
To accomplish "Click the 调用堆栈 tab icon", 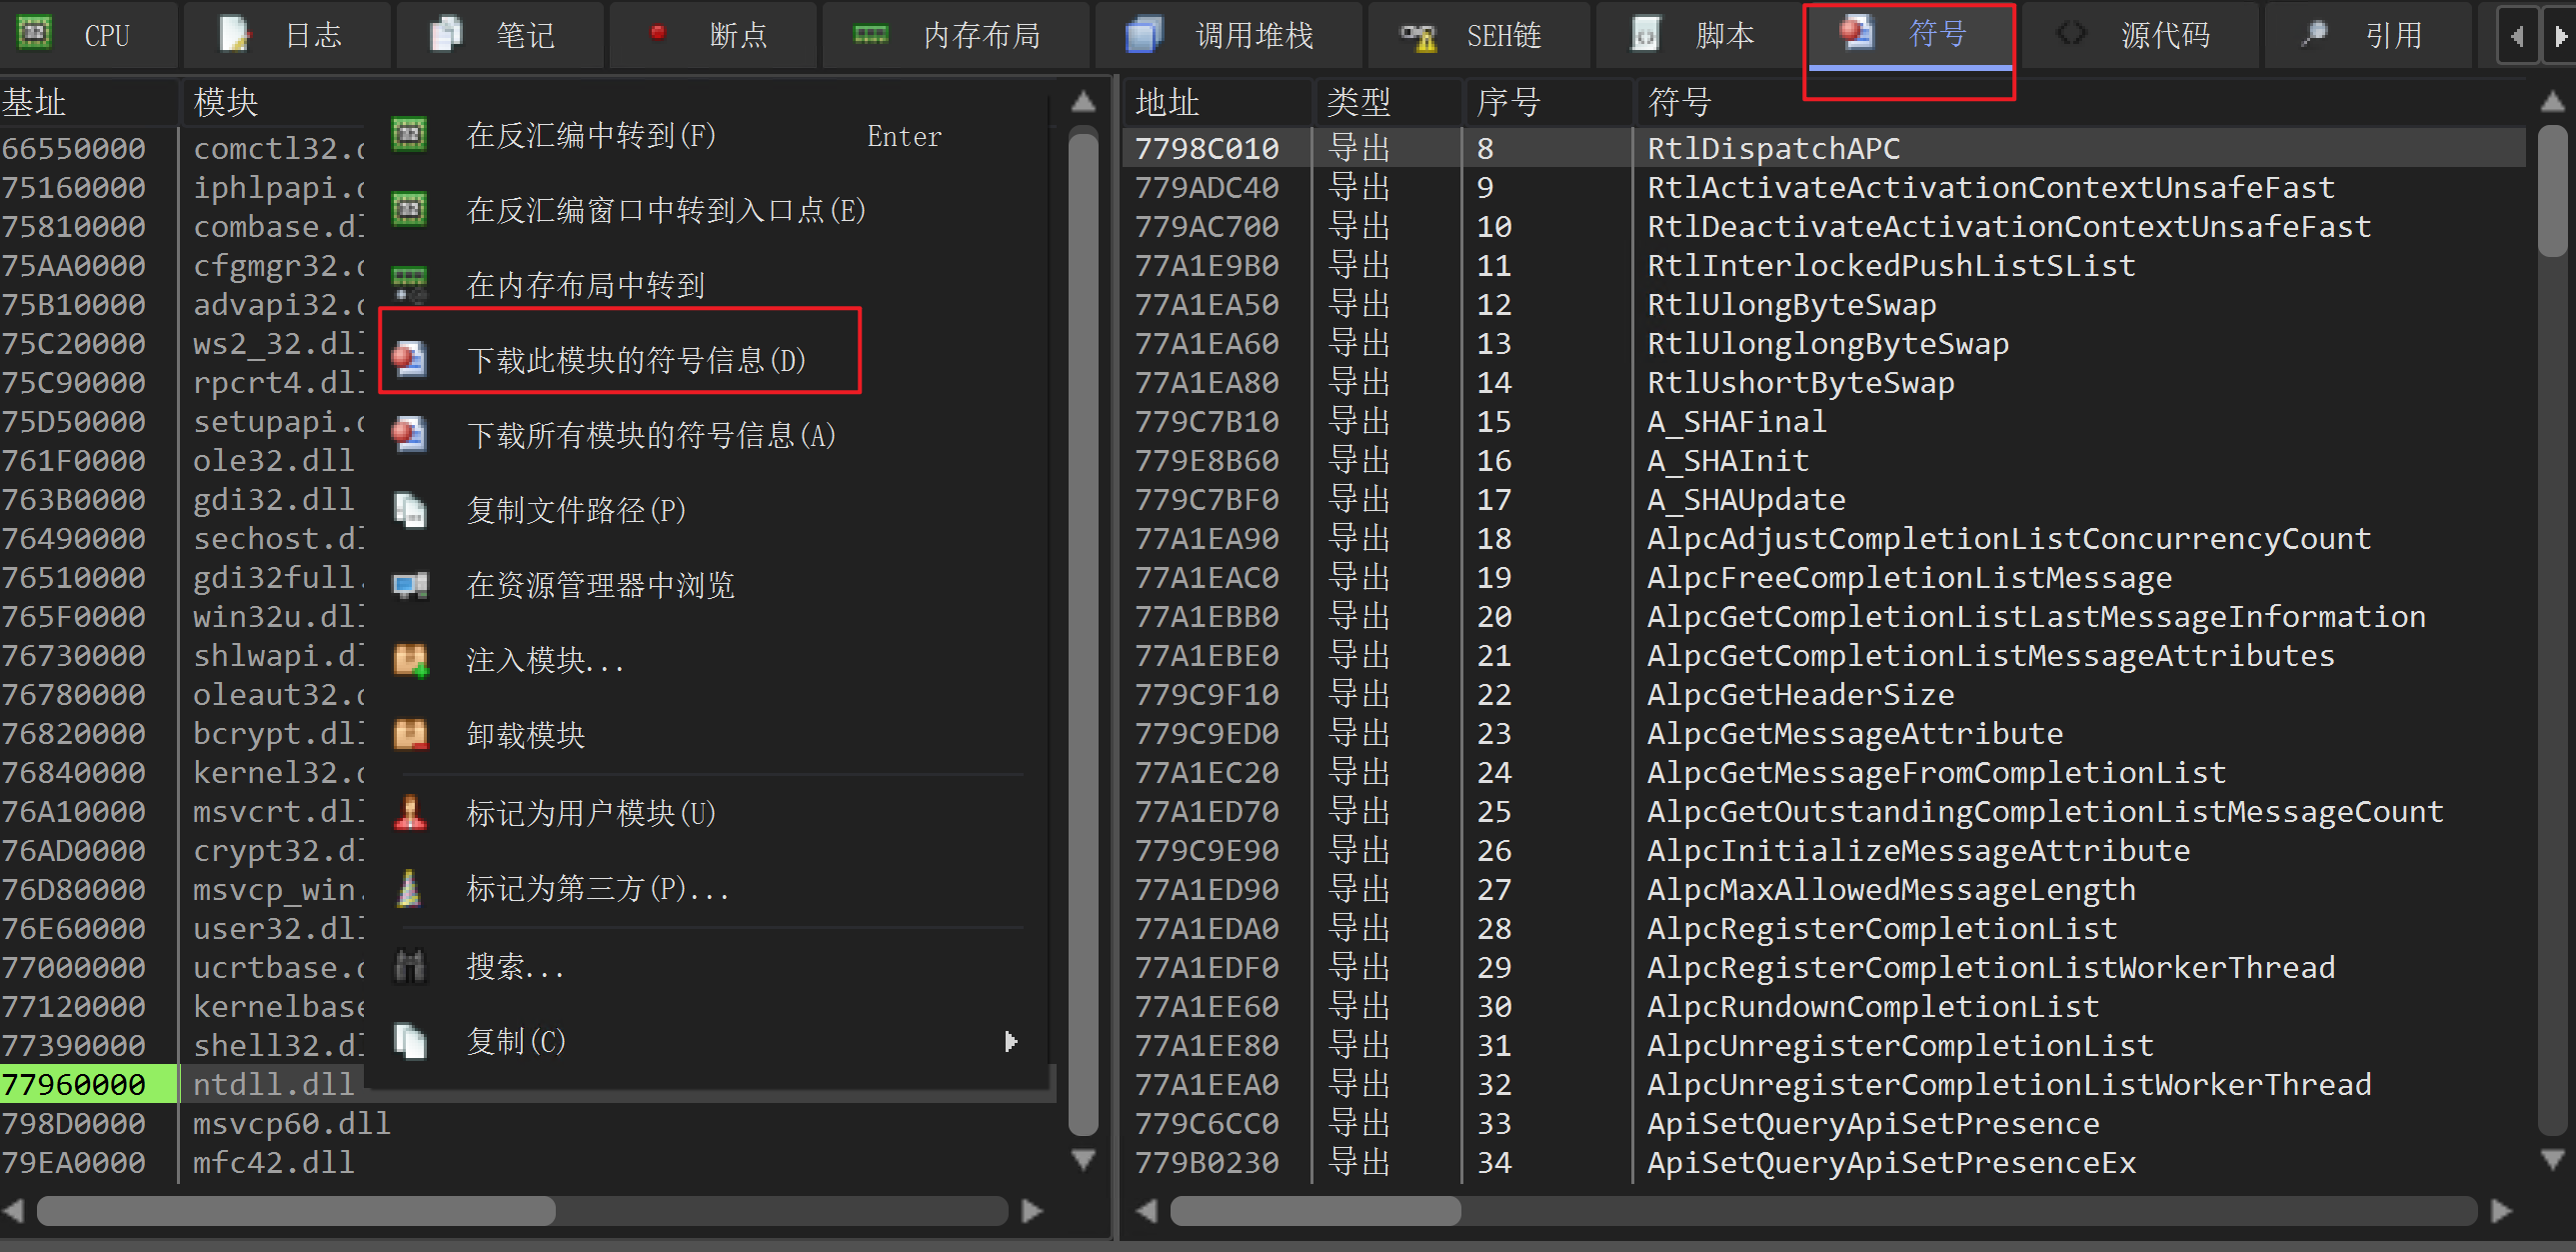I will (1144, 35).
